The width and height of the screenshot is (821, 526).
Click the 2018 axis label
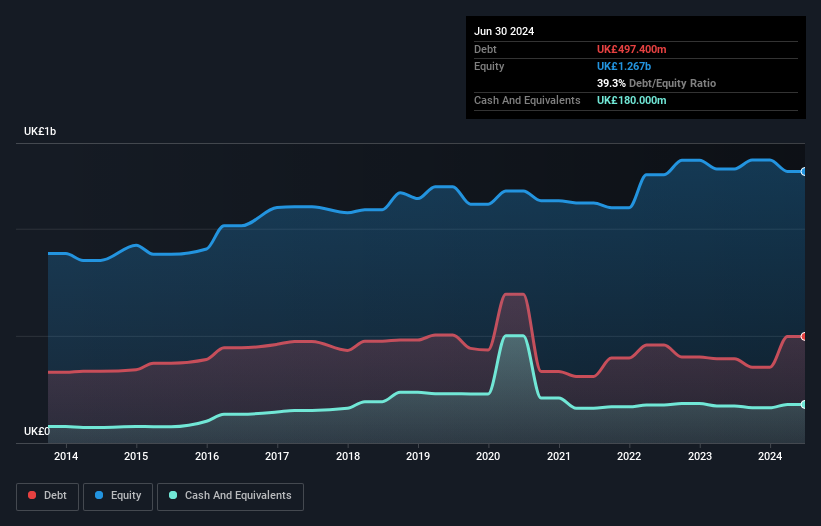tap(348, 456)
